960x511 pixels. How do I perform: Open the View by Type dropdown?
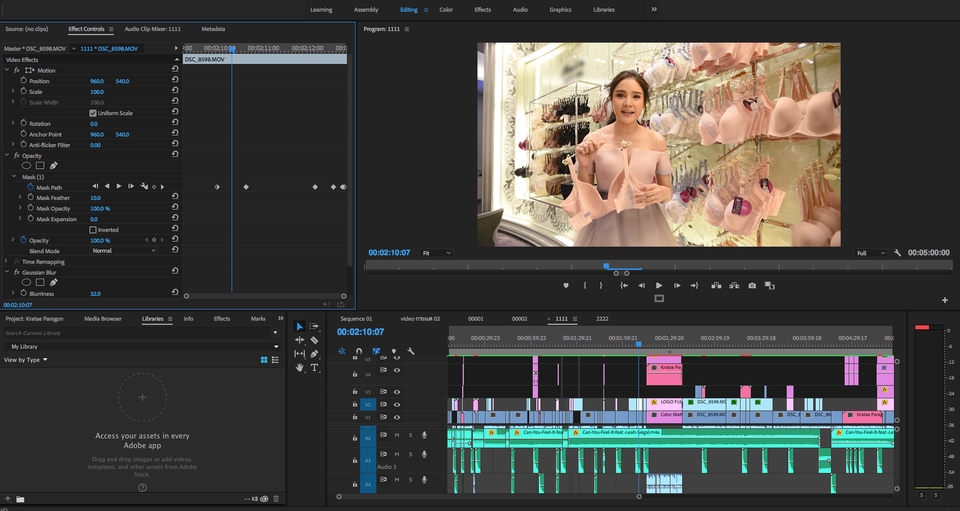pos(26,360)
